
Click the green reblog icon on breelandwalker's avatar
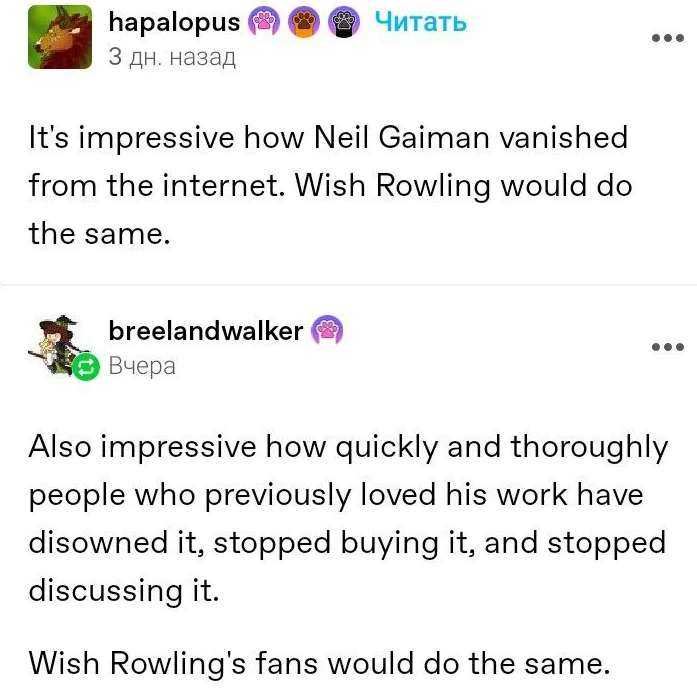86,368
